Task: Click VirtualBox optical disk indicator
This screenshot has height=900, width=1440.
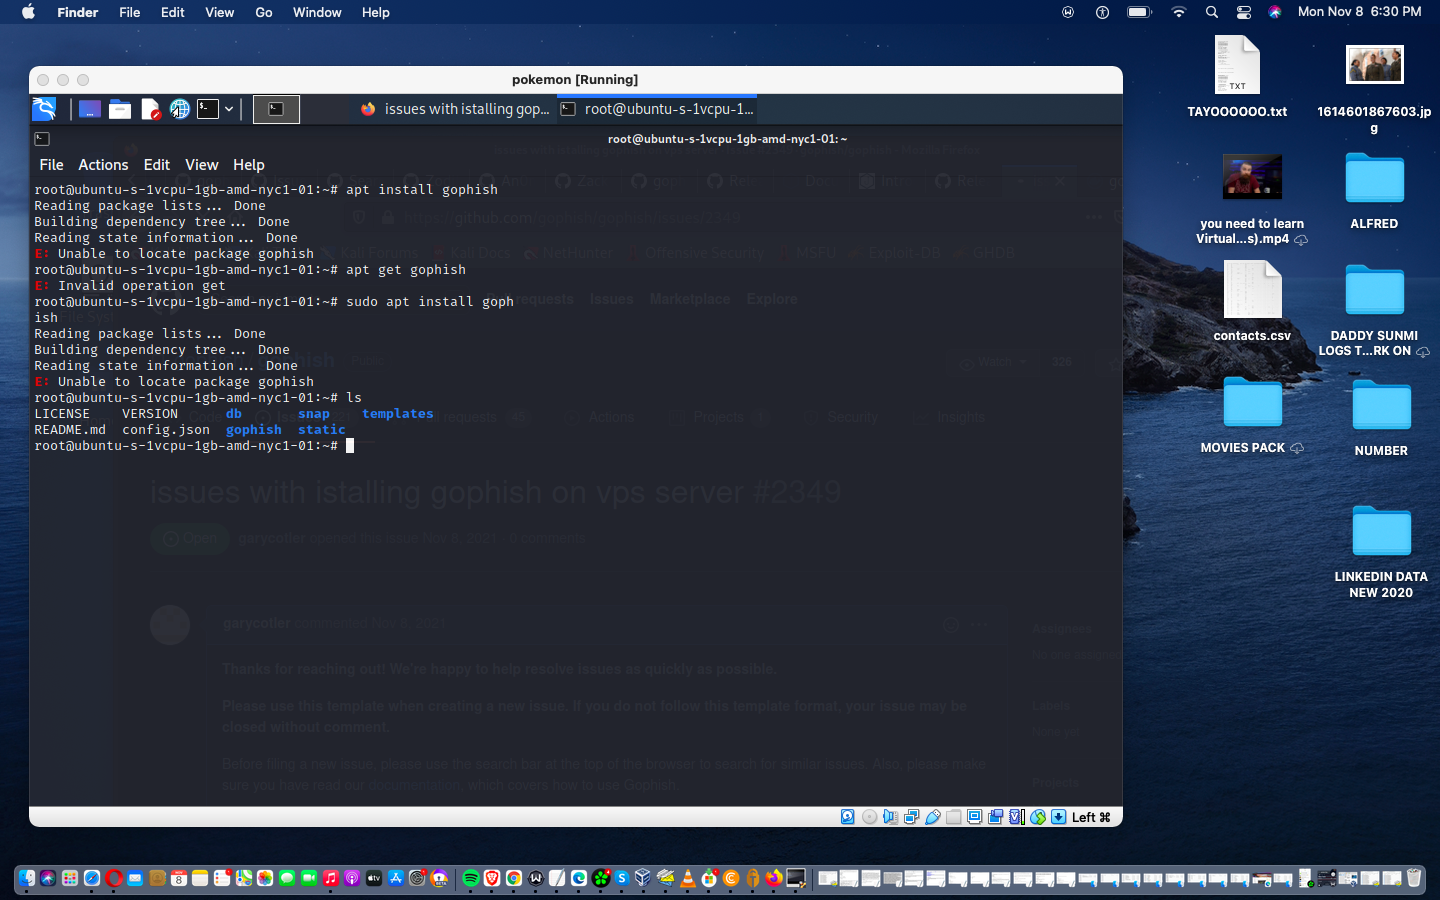Action: click(869, 817)
